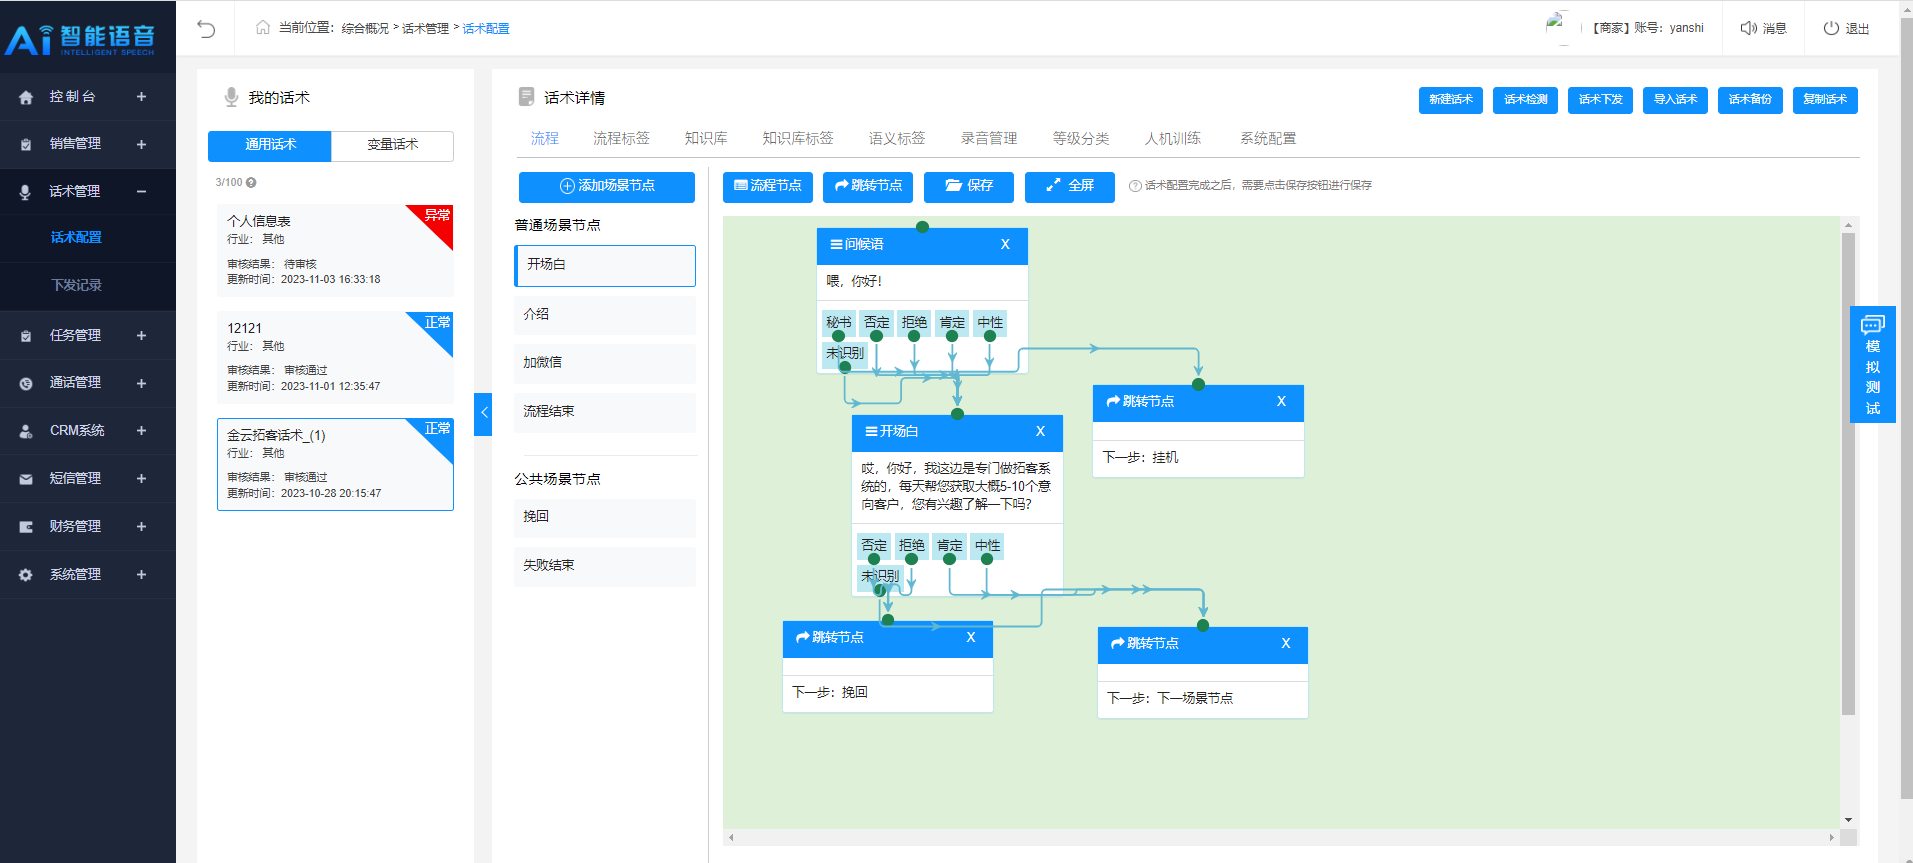Expand the CRM系统 menu plus sign
The height and width of the screenshot is (863, 1913).
(141, 431)
